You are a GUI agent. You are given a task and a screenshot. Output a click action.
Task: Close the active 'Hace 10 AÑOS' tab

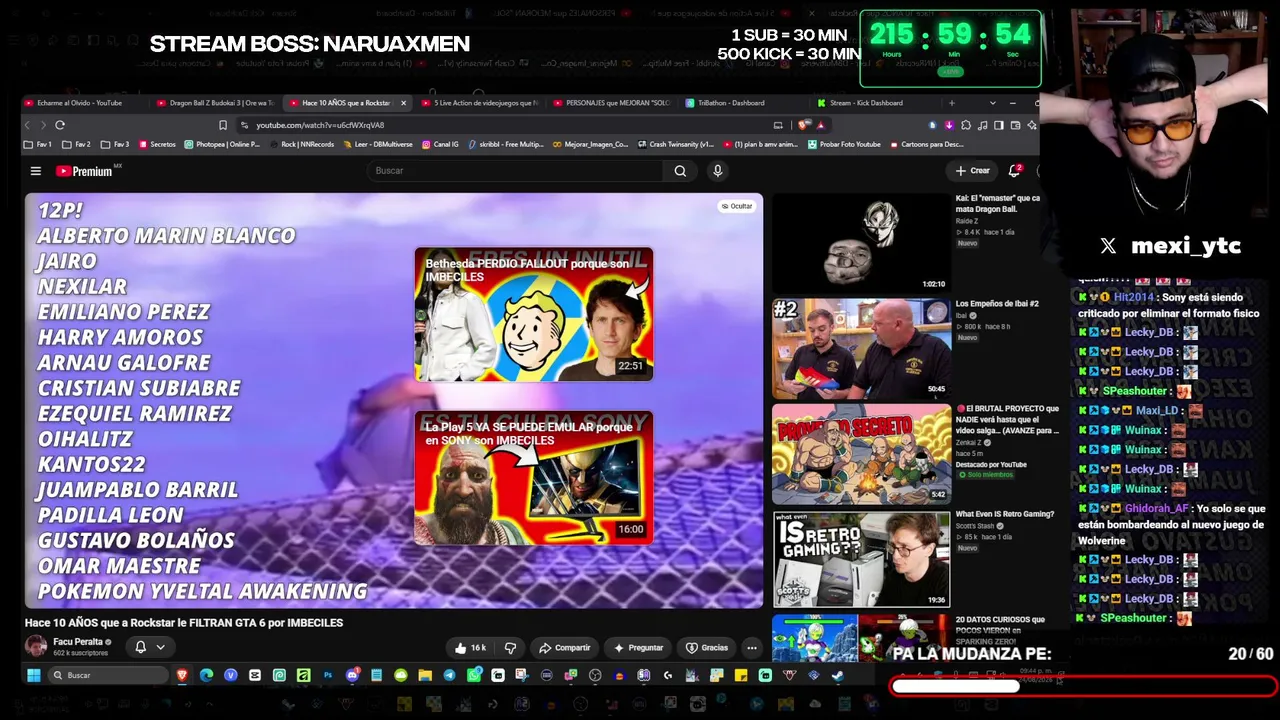[x=403, y=103]
